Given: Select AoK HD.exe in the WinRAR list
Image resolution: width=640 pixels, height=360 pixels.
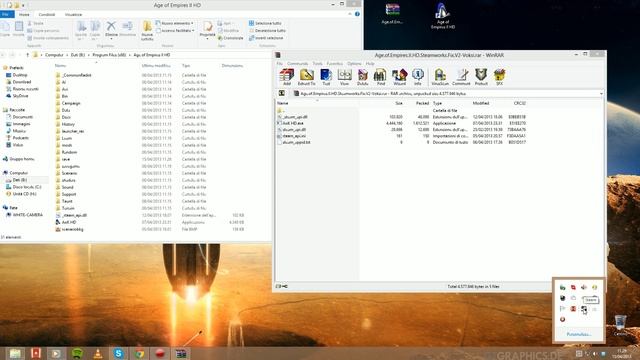Looking at the screenshot, I should (x=293, y=123).
